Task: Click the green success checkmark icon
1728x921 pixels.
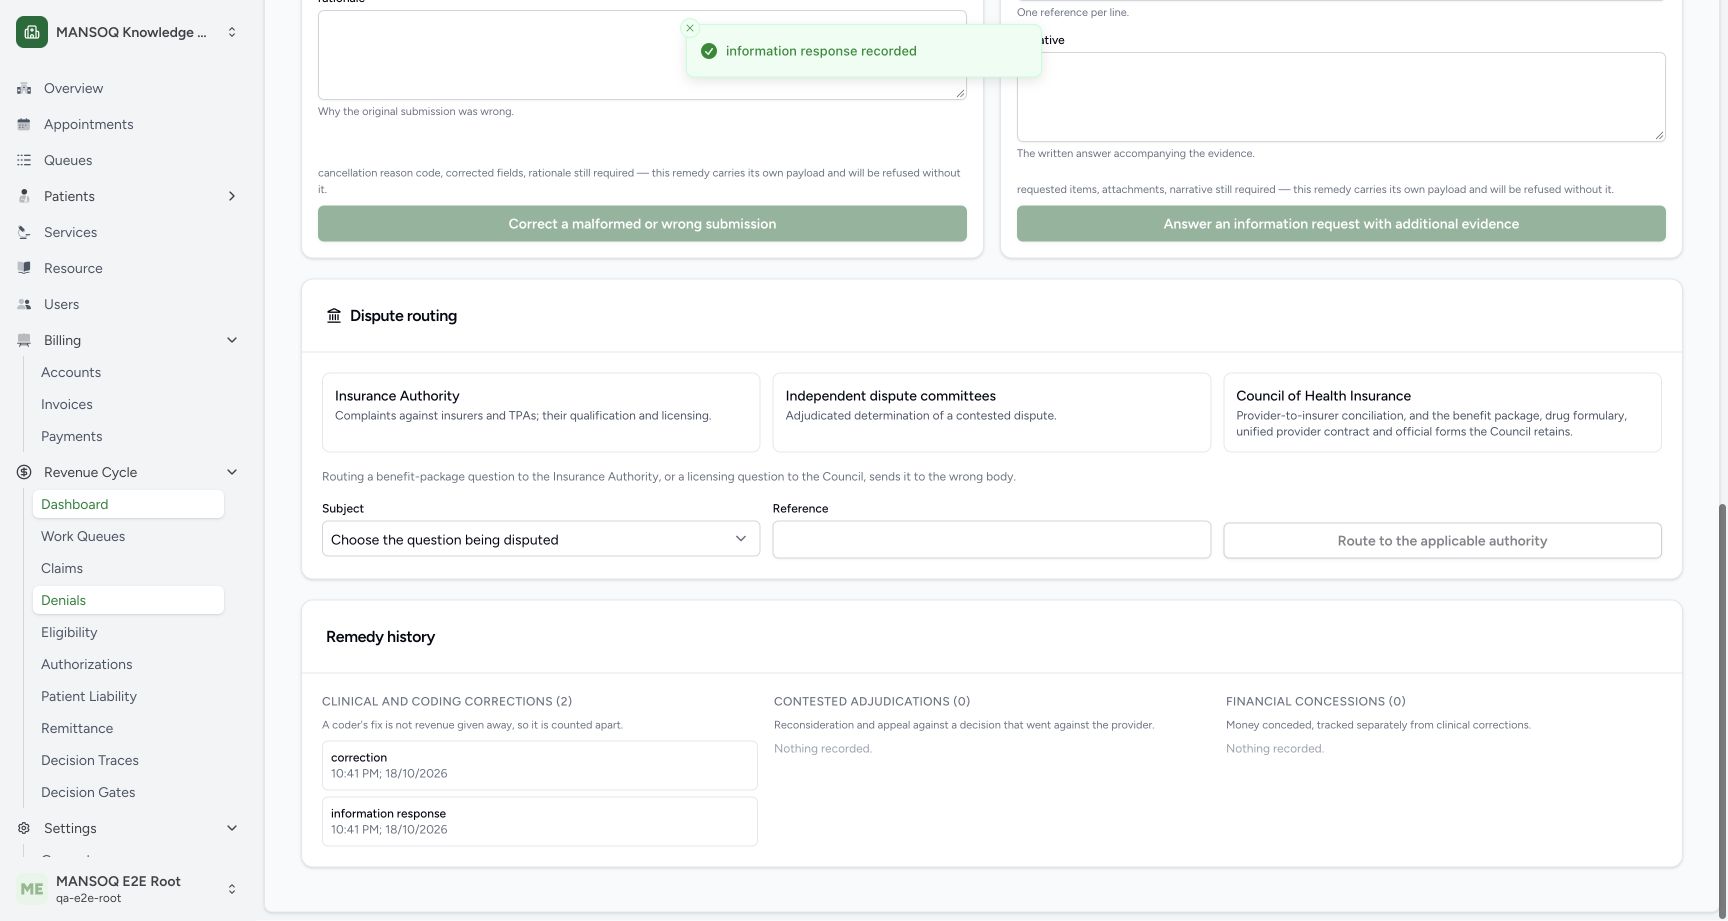Action: [x=709, y=51]
